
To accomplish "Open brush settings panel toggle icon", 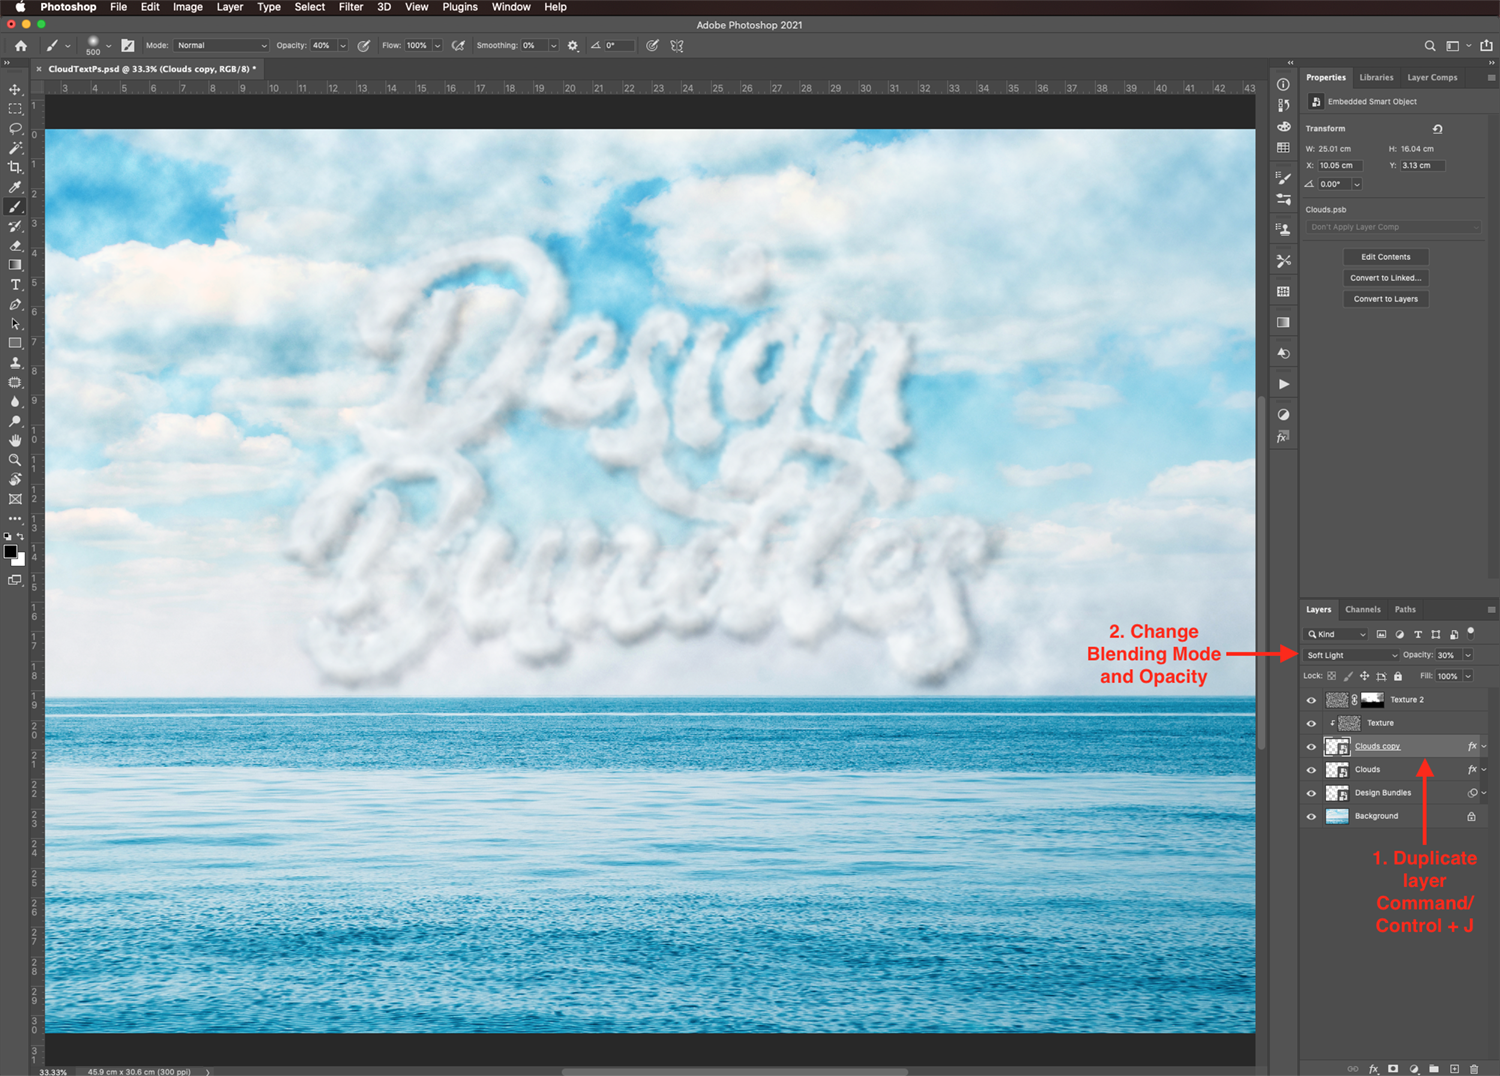I will point(128,46).
